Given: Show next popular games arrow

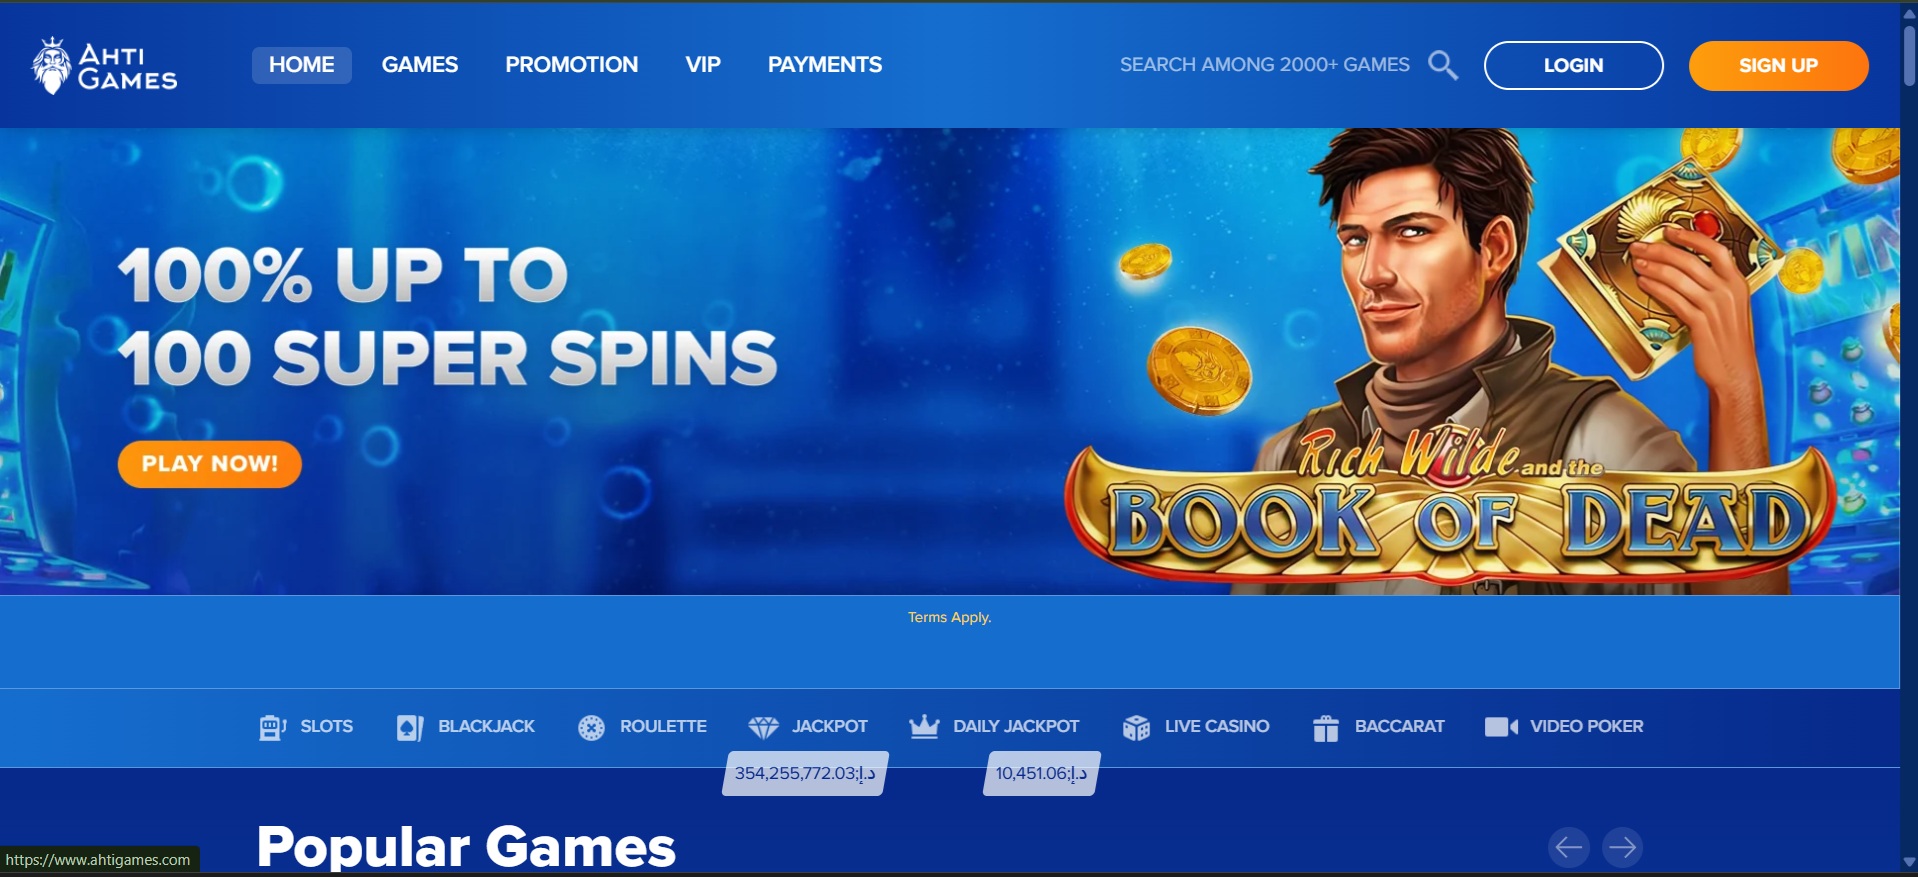Looking at the screenshot, I should click(x=1622, y=847).
